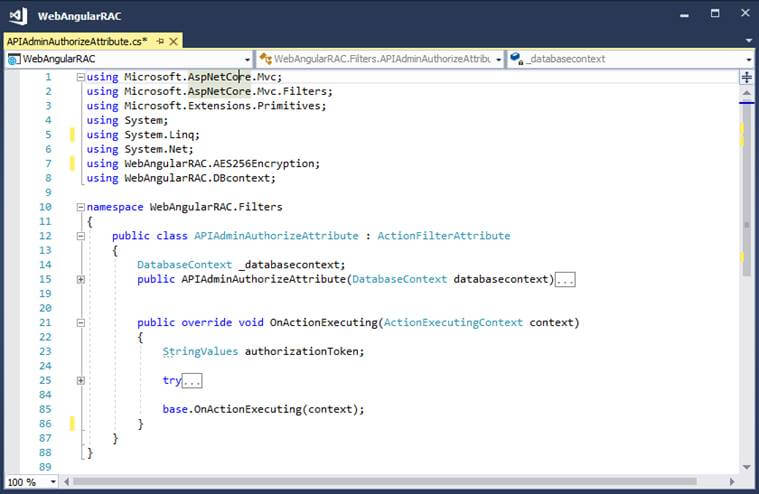Click the DatabaseContext field type on line 14
This screenshot has width=759, height=494.
[184, 265]
